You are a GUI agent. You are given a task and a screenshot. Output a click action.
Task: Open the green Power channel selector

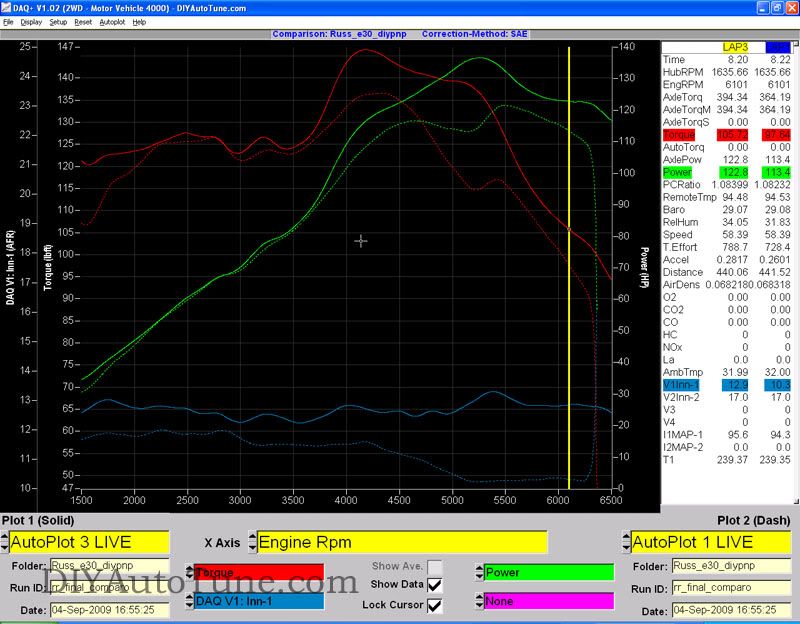point(547,573)
